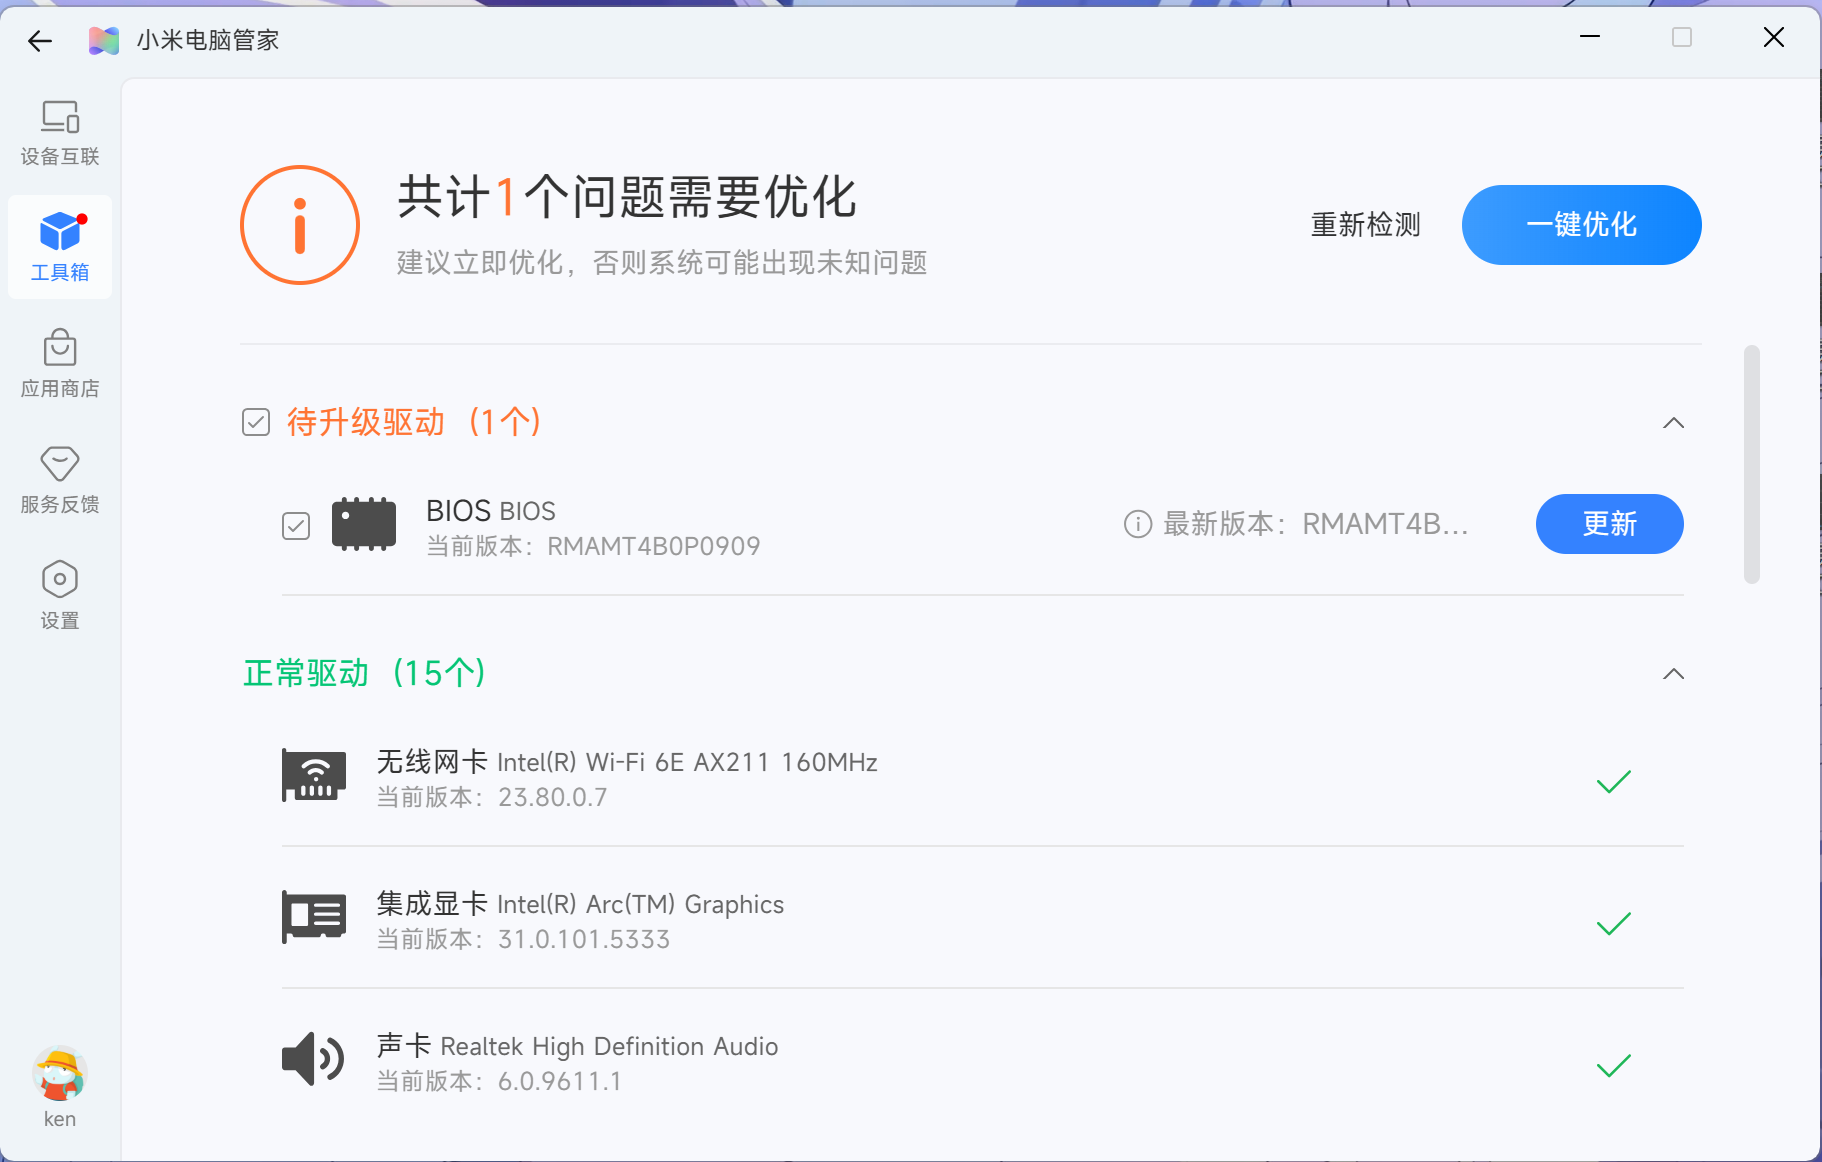The width and height of the screenshot is (1822, 1162).
Task: Collapse the 正常驱动 section
Action: 1673,674
